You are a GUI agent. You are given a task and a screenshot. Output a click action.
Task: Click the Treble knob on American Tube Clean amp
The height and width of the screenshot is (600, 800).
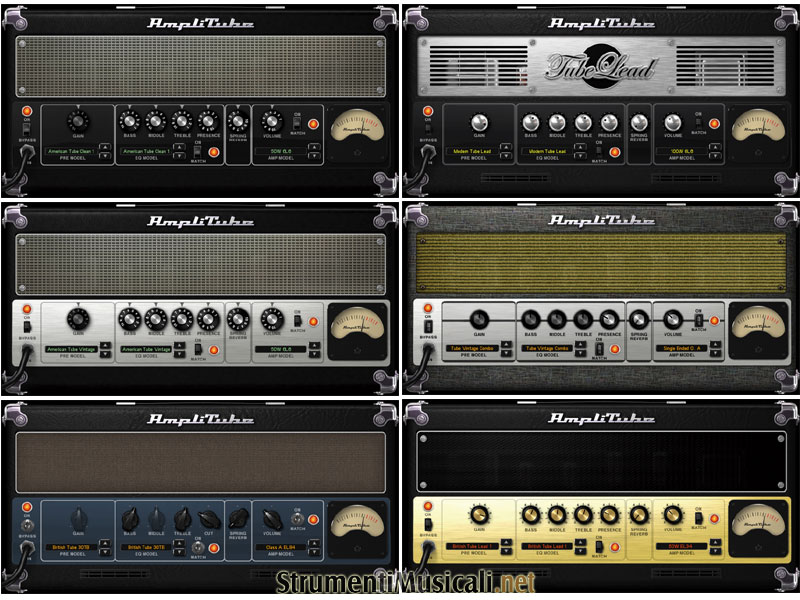click(x=181, y=120)
